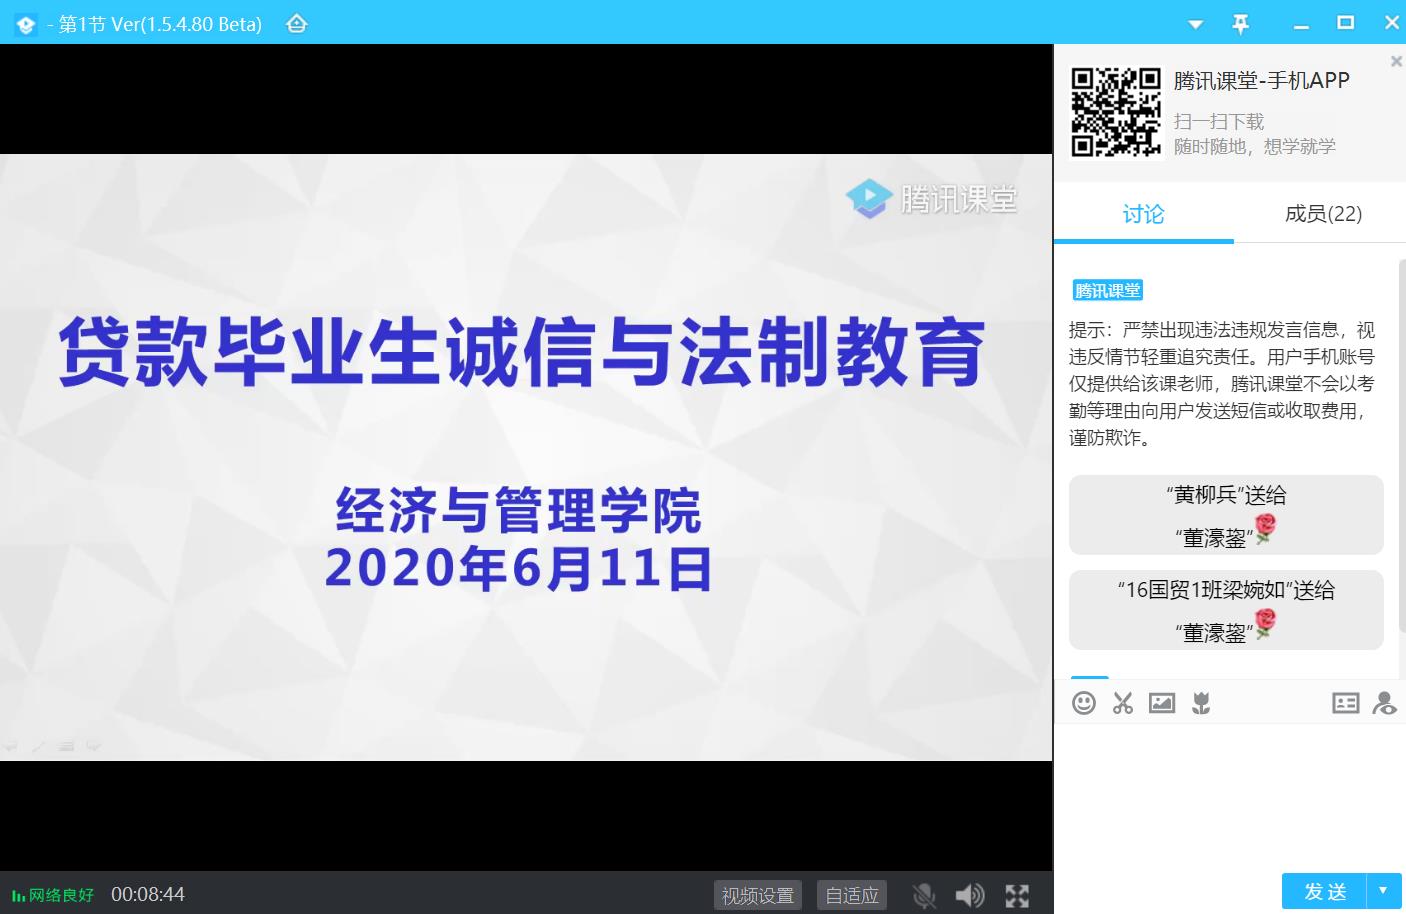Open the profile card icon in chat toolbar
The width and height of the screenshot is (1406, 914).
click(1345, 703)
